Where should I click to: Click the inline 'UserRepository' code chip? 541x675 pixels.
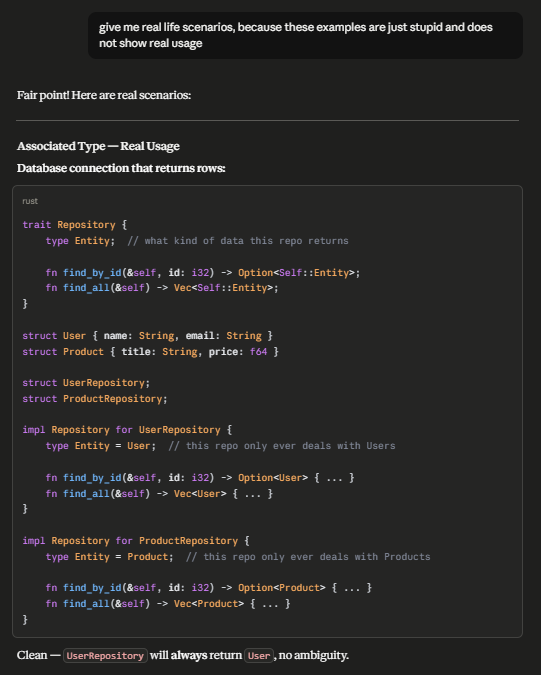tap(105, 656)
